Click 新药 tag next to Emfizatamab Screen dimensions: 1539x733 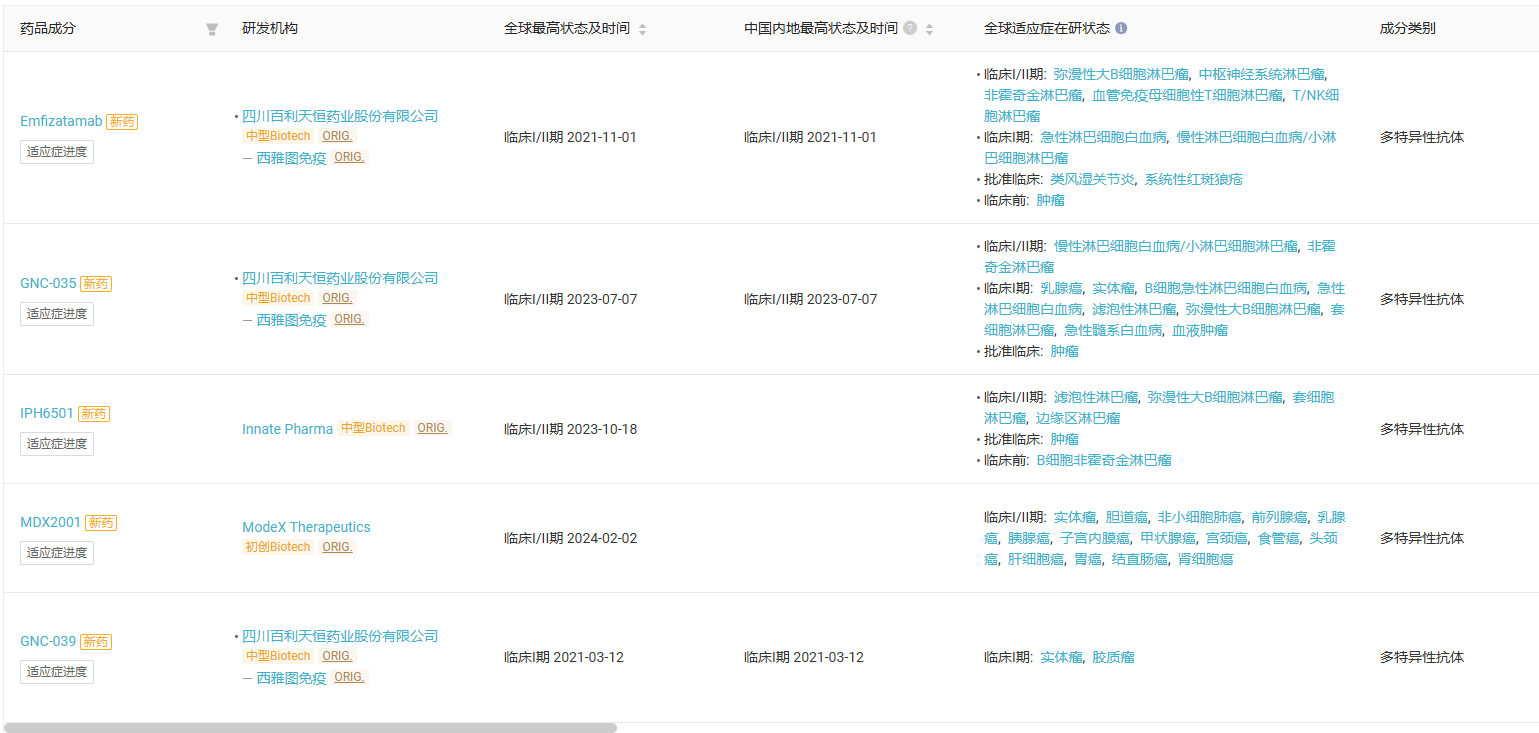(122, 121)
